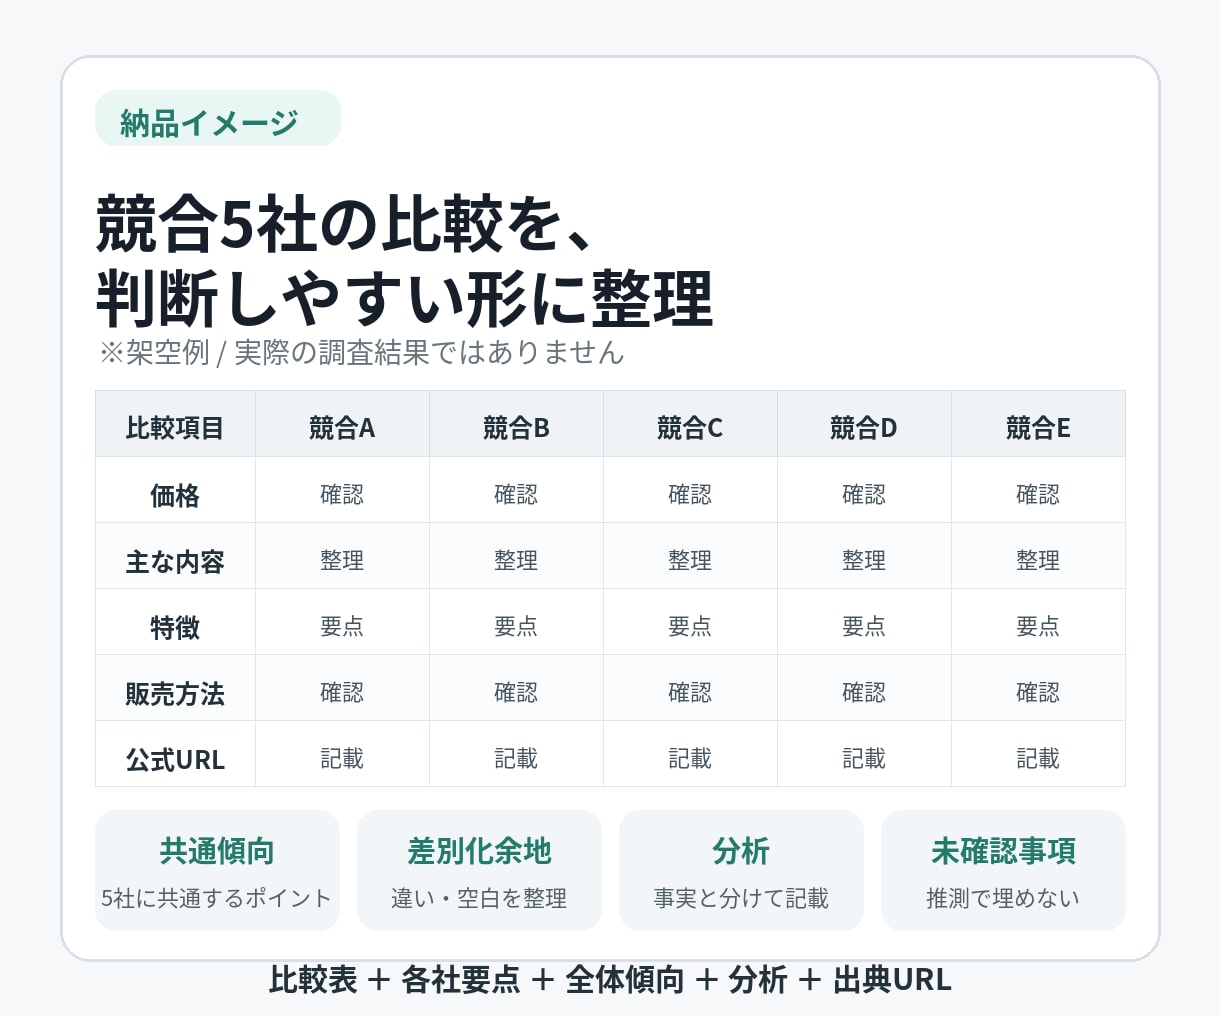Select the 競合E column header
The height and width of the screenshot is (1016, 1220).
click(1038, 424)
